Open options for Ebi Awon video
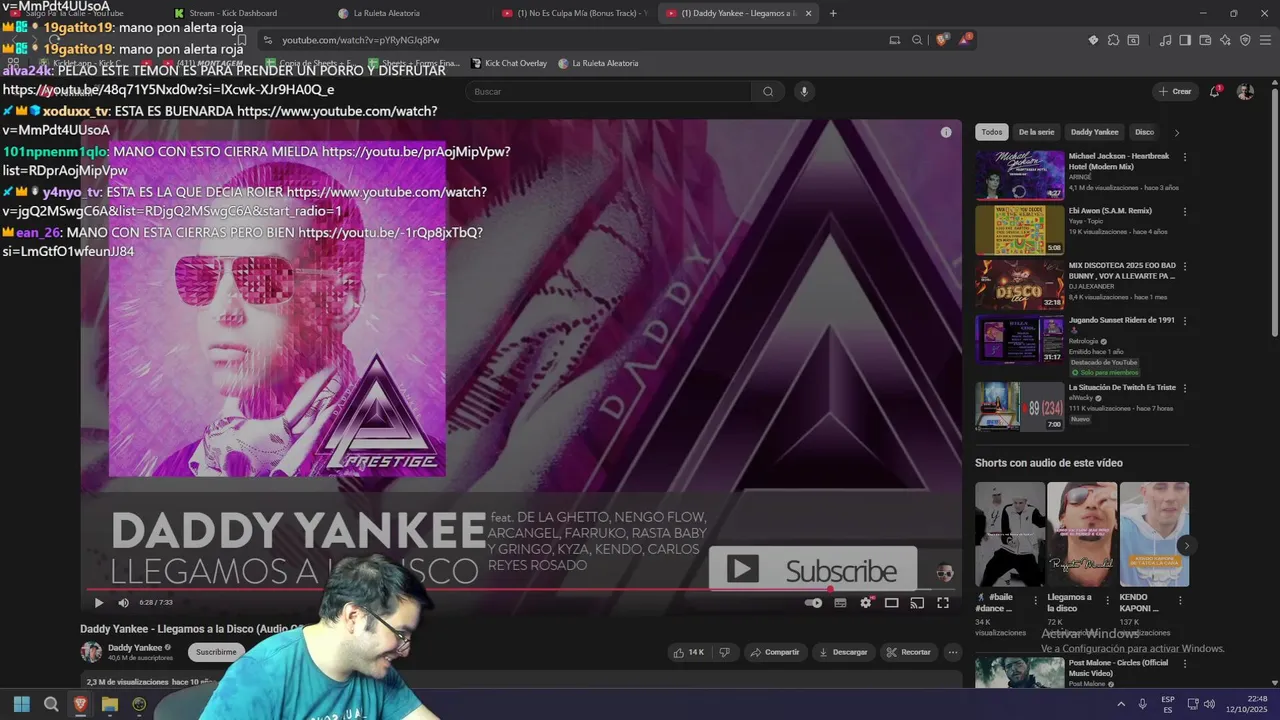This screenshot has width=1280, height=720. (x=1185, y=212)
